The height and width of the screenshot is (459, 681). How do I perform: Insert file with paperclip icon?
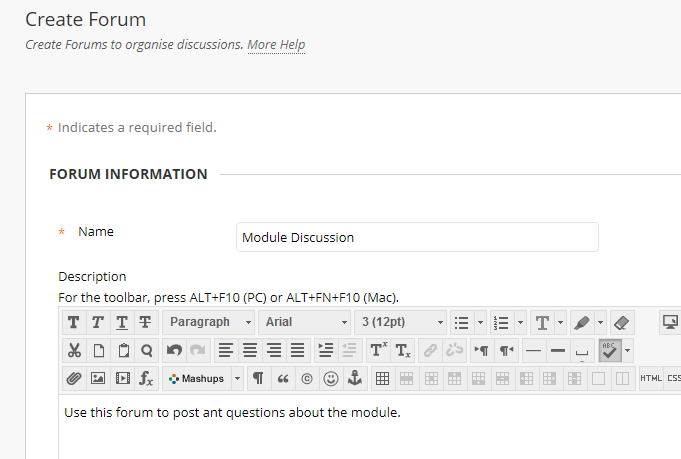pyautogui.click(x=73, y=378)
